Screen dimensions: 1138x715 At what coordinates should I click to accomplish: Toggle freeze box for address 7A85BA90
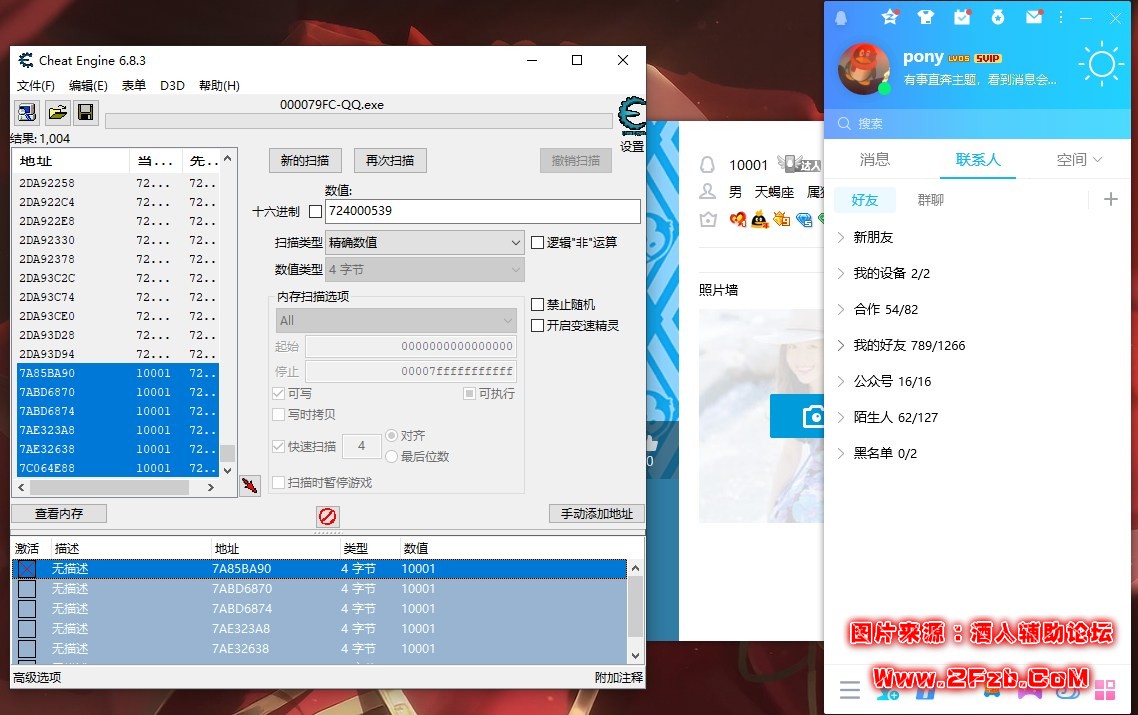[27, 568]
